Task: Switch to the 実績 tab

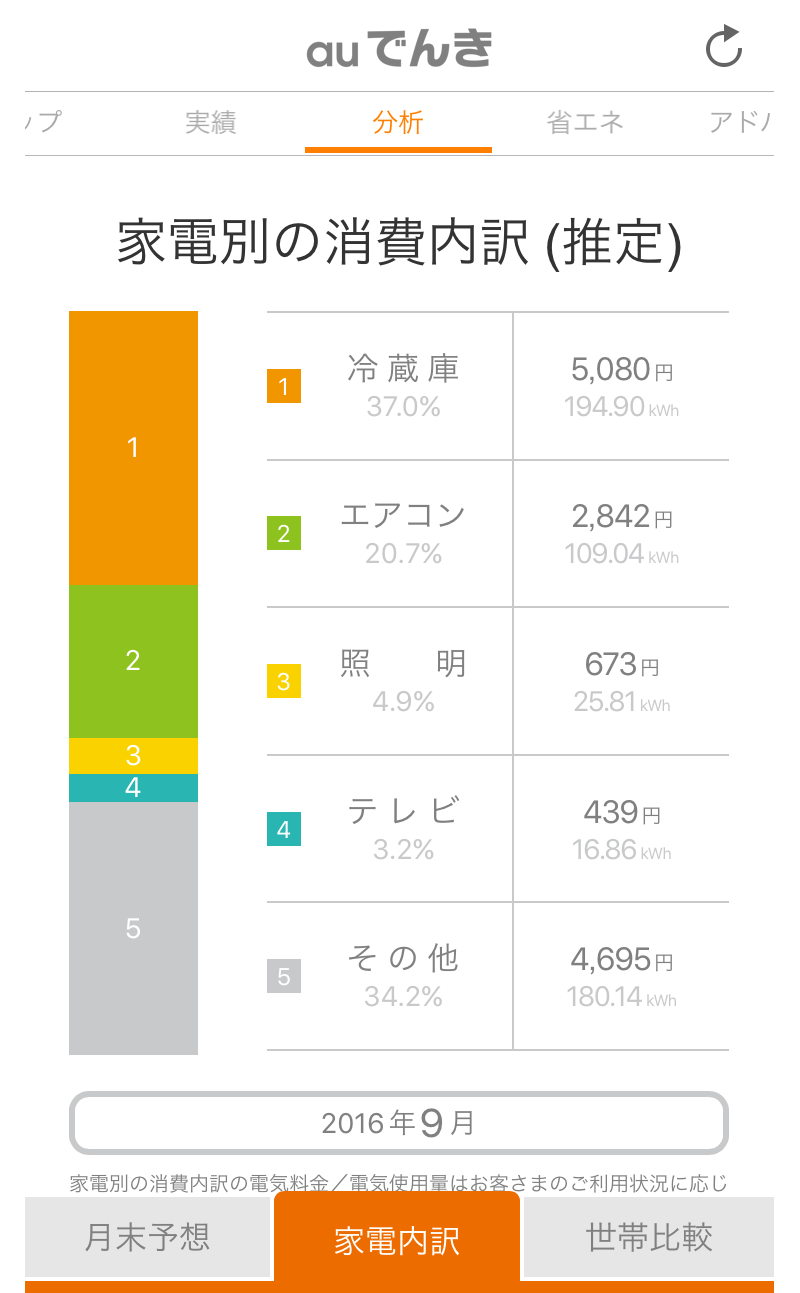Action: [210, 123]
